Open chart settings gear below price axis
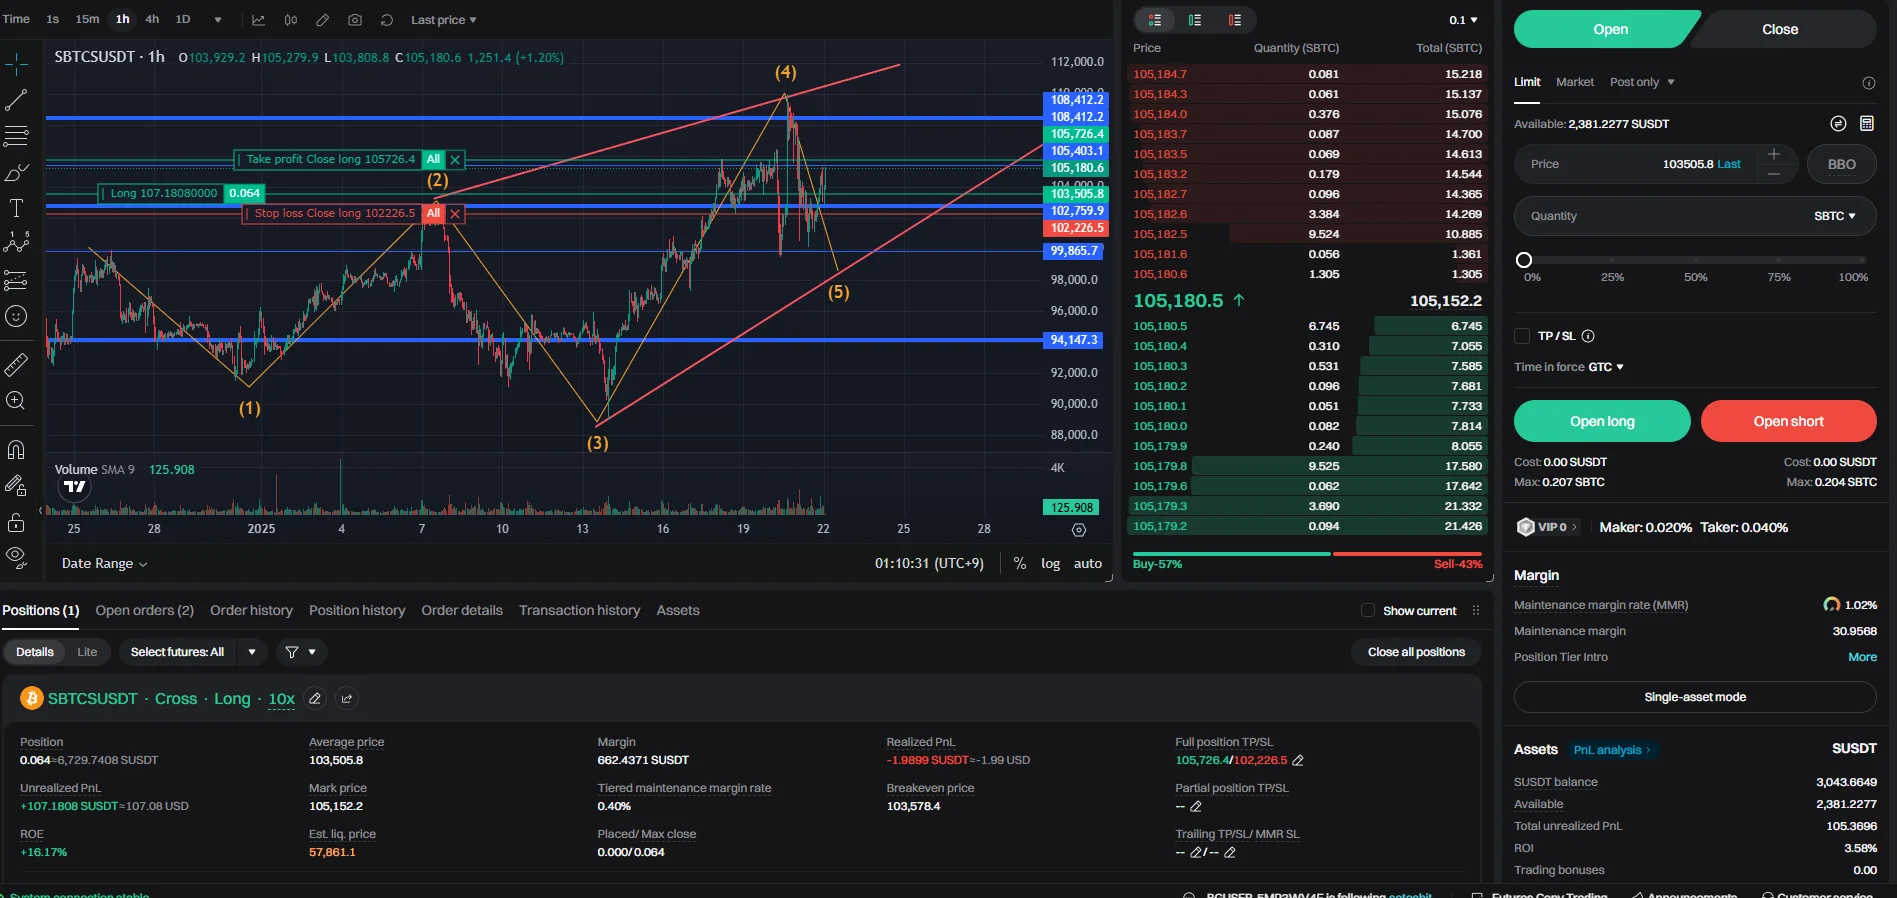1897x898 pixels. click(x=1079, y=530)
